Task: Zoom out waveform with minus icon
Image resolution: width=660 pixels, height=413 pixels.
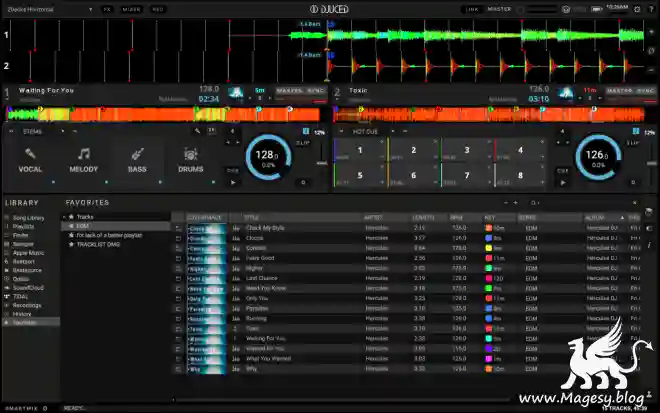Action: 651,70
